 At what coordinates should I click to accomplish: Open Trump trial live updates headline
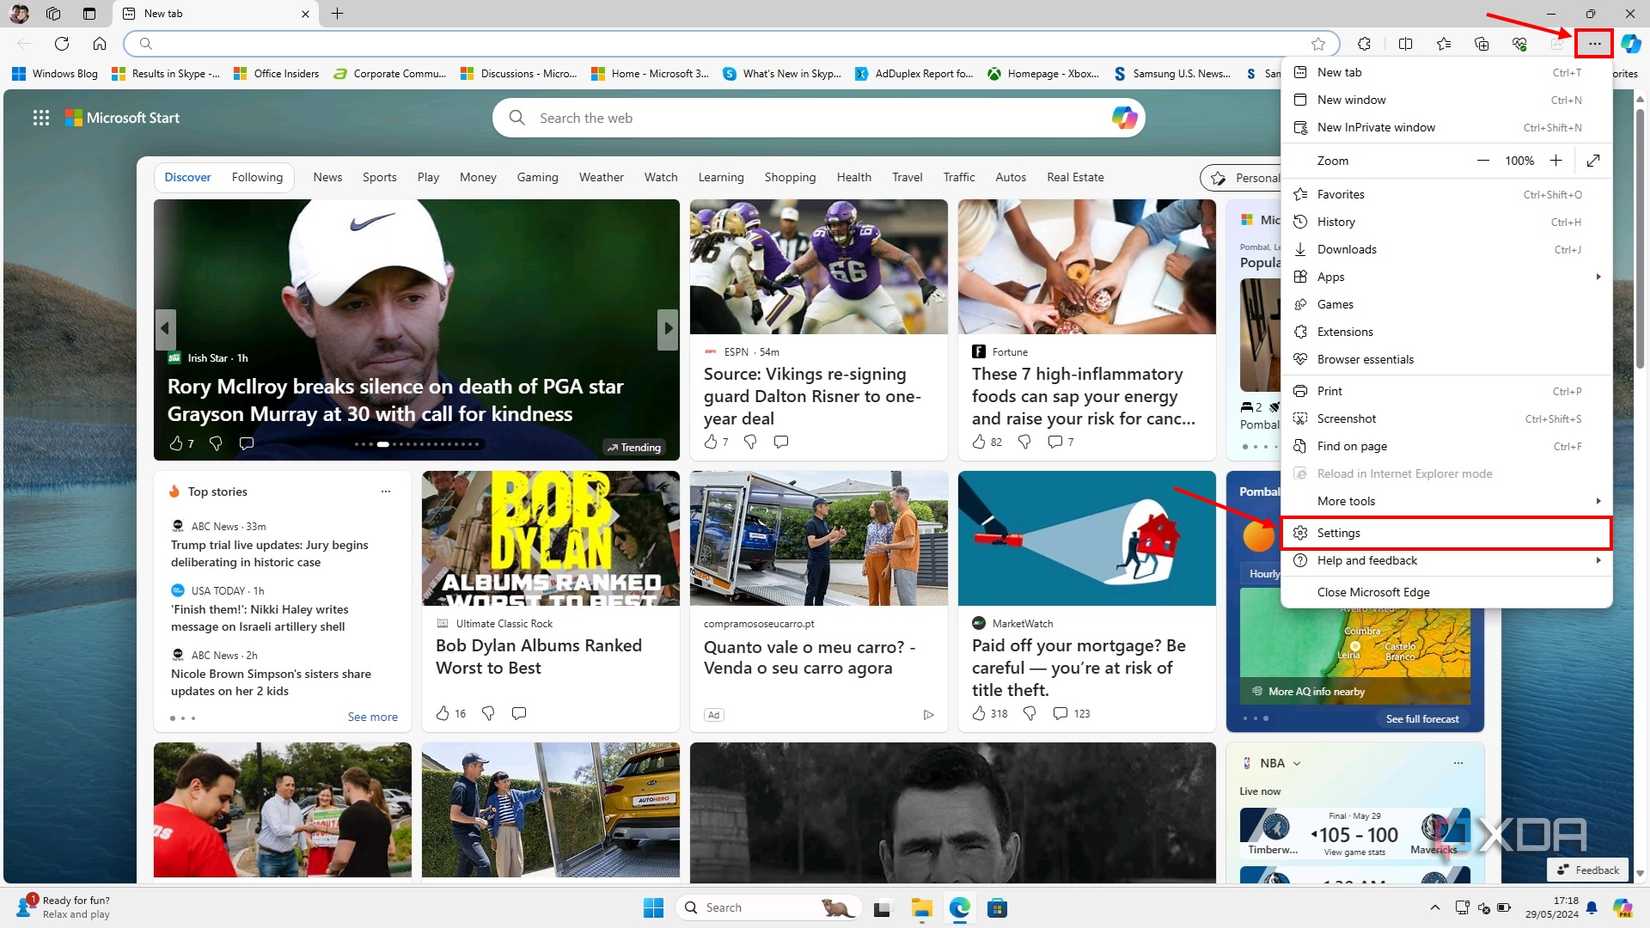click(x=270, y=554)
